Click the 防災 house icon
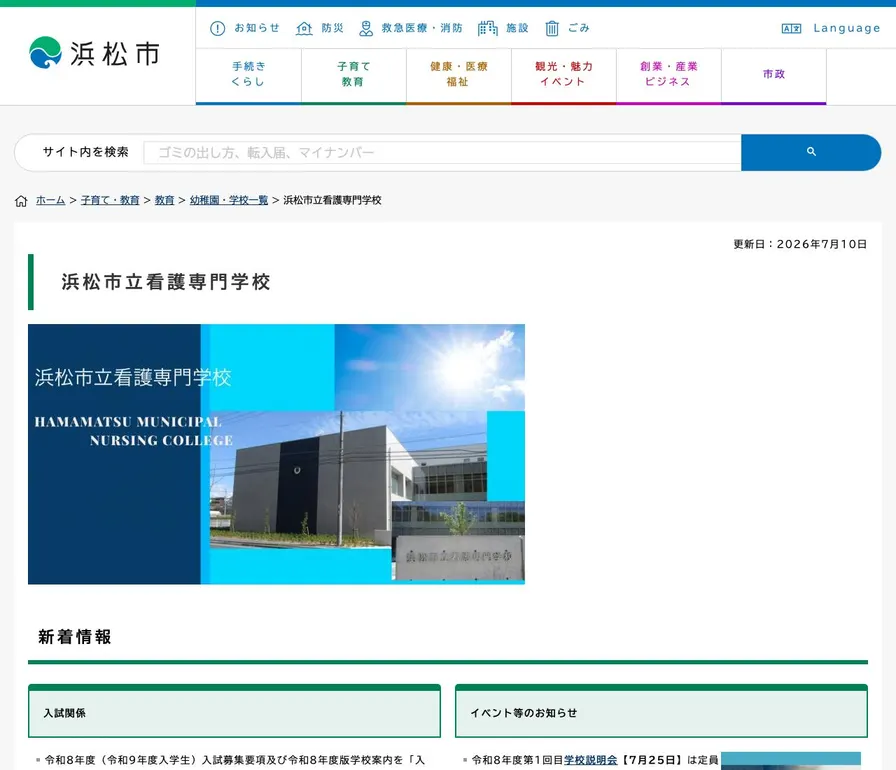This screenshot has width=896, height=770. tap(304, 28)
